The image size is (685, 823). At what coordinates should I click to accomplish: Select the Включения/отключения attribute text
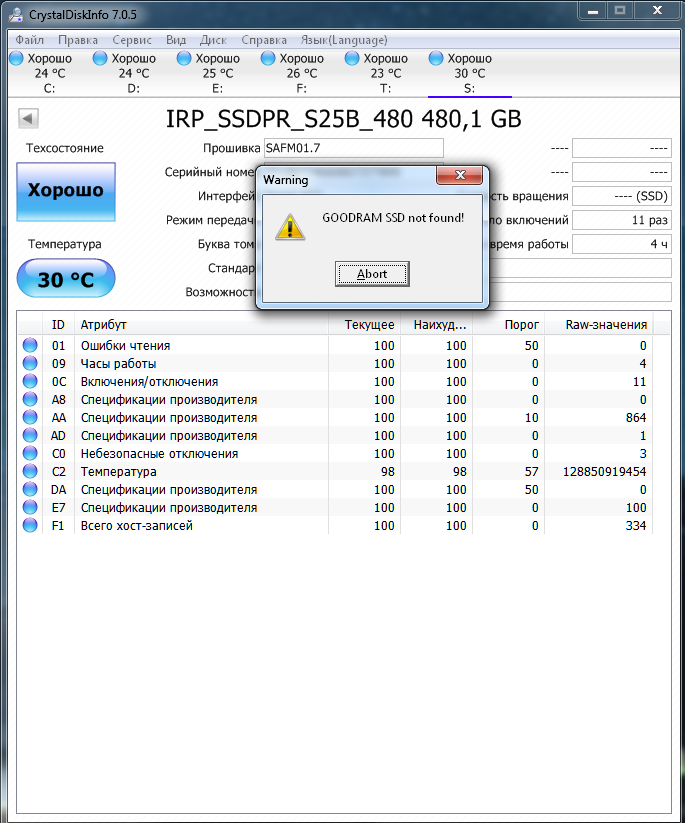(x=150, y=382)
